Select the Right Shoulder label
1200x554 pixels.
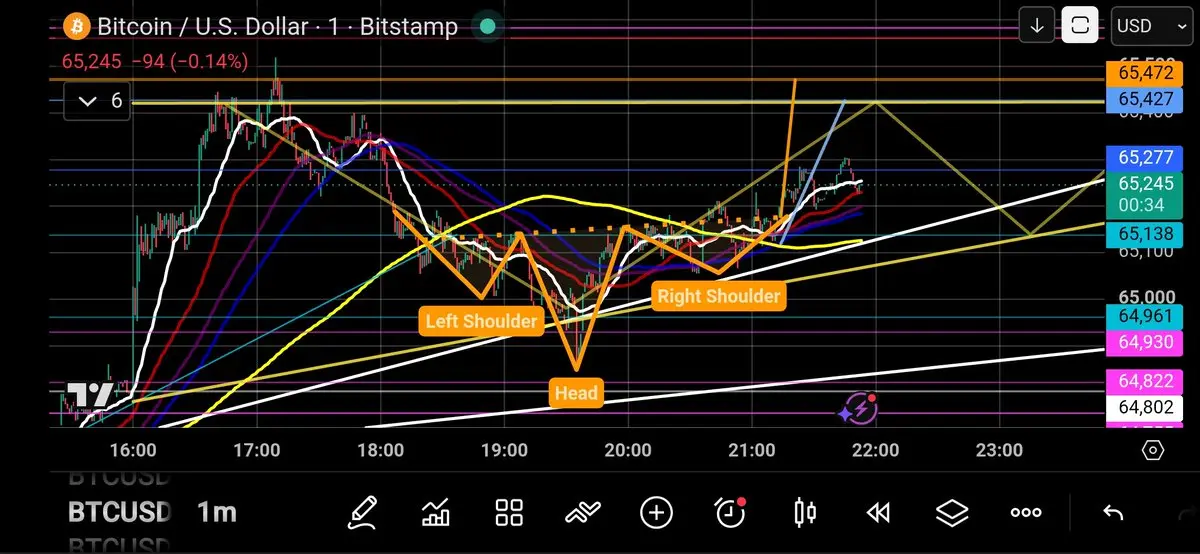(x=718, y=296)
